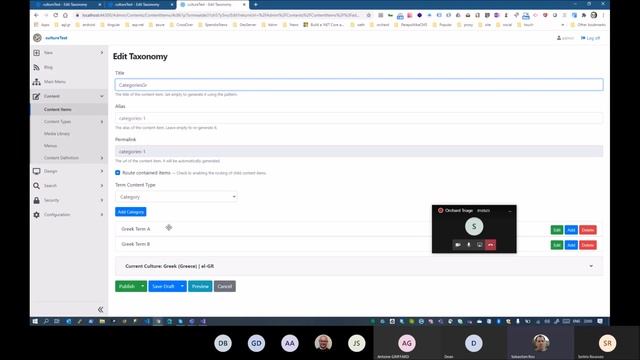Screen dimensions: 640x360
Task: Expand the New menu chevron
Action: 102,53
